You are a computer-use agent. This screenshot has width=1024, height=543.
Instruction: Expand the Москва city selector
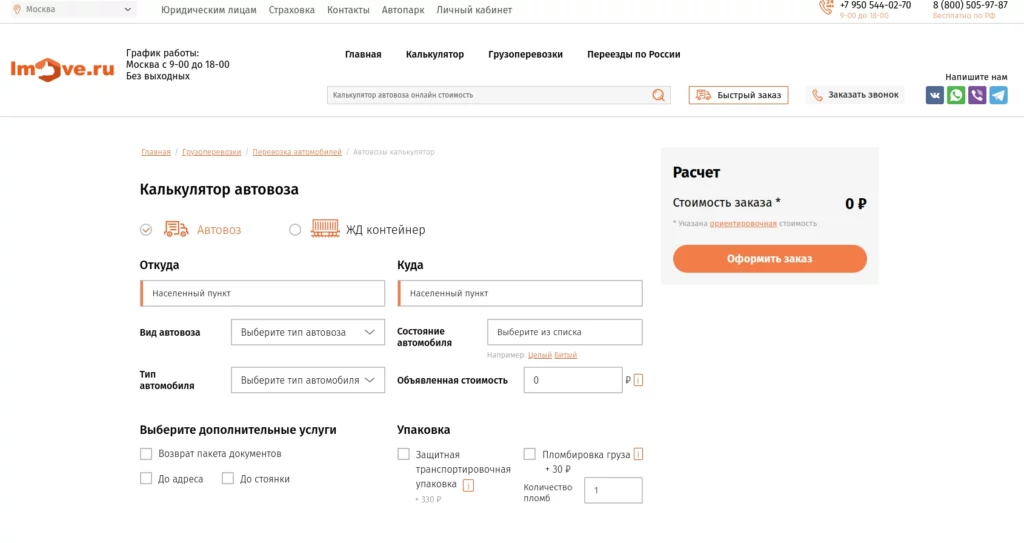coord(72,9)
